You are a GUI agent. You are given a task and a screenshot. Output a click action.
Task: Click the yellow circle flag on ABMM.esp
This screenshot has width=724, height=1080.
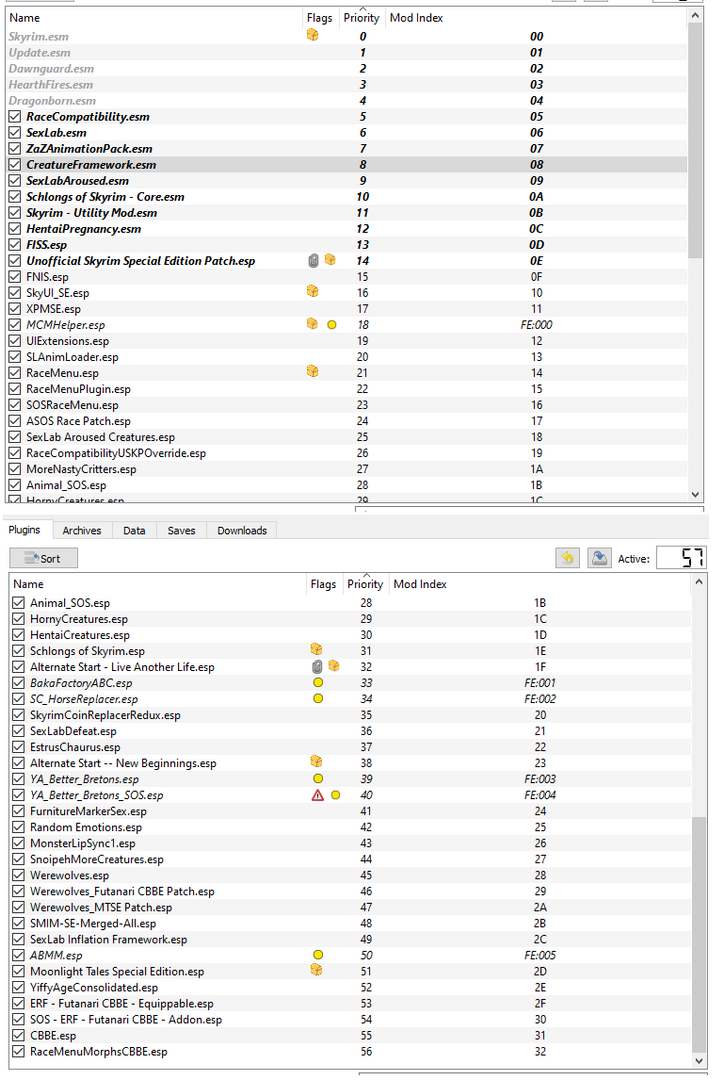318,955
